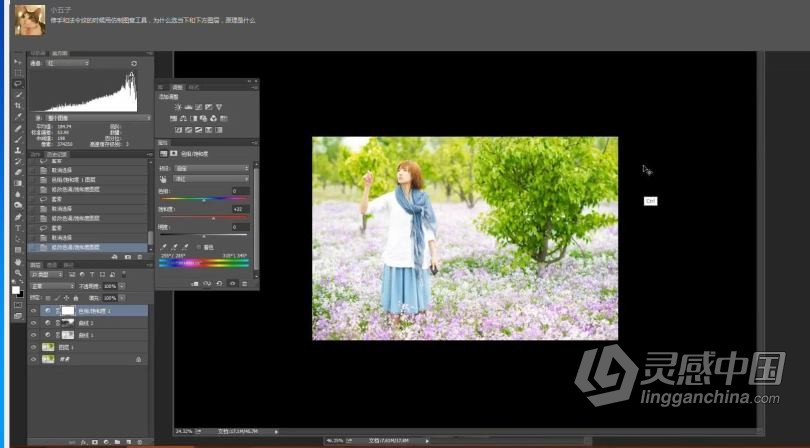This screenshot has width=810, height=448.
Task: Open the Fill slider dropdown arrow
Action: [x=122, y=298]
